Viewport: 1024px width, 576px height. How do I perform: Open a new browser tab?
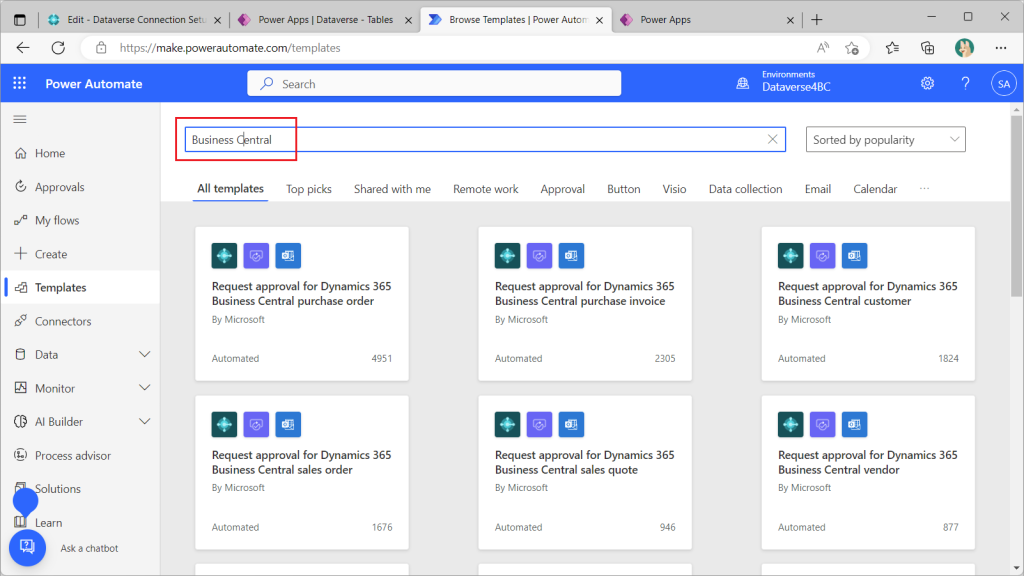(x=816, y=20)
